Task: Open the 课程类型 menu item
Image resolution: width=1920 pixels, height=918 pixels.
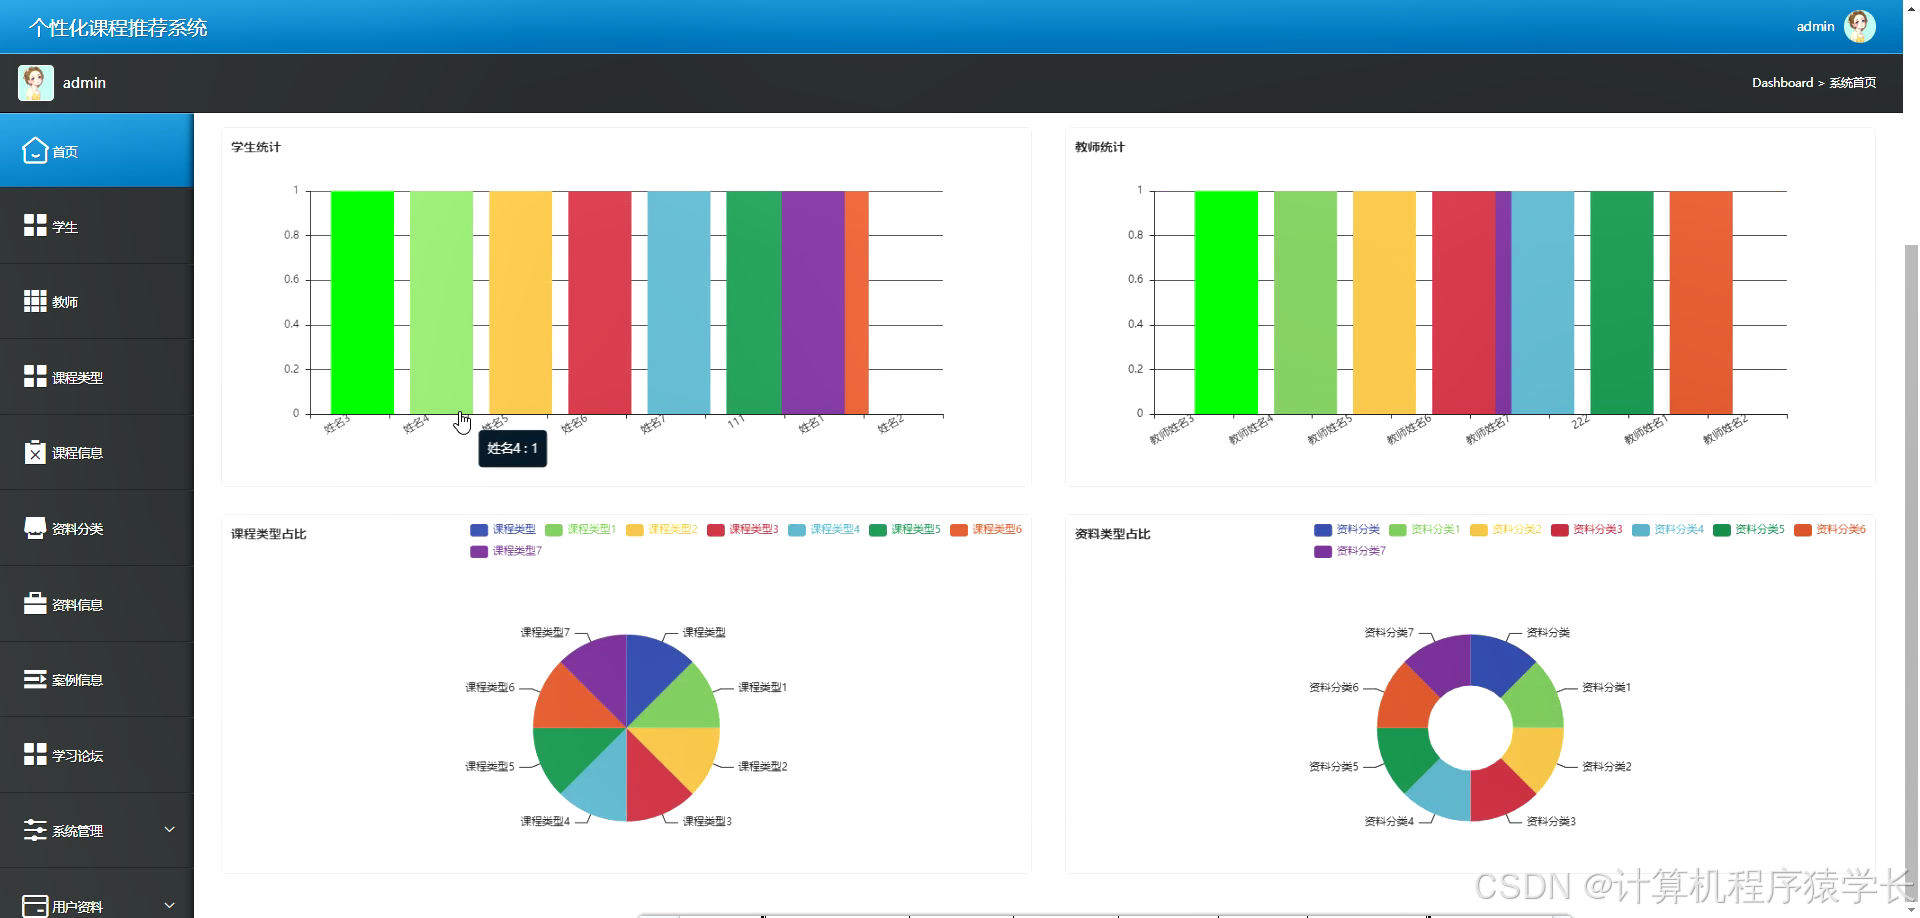Action: (97, 377)
